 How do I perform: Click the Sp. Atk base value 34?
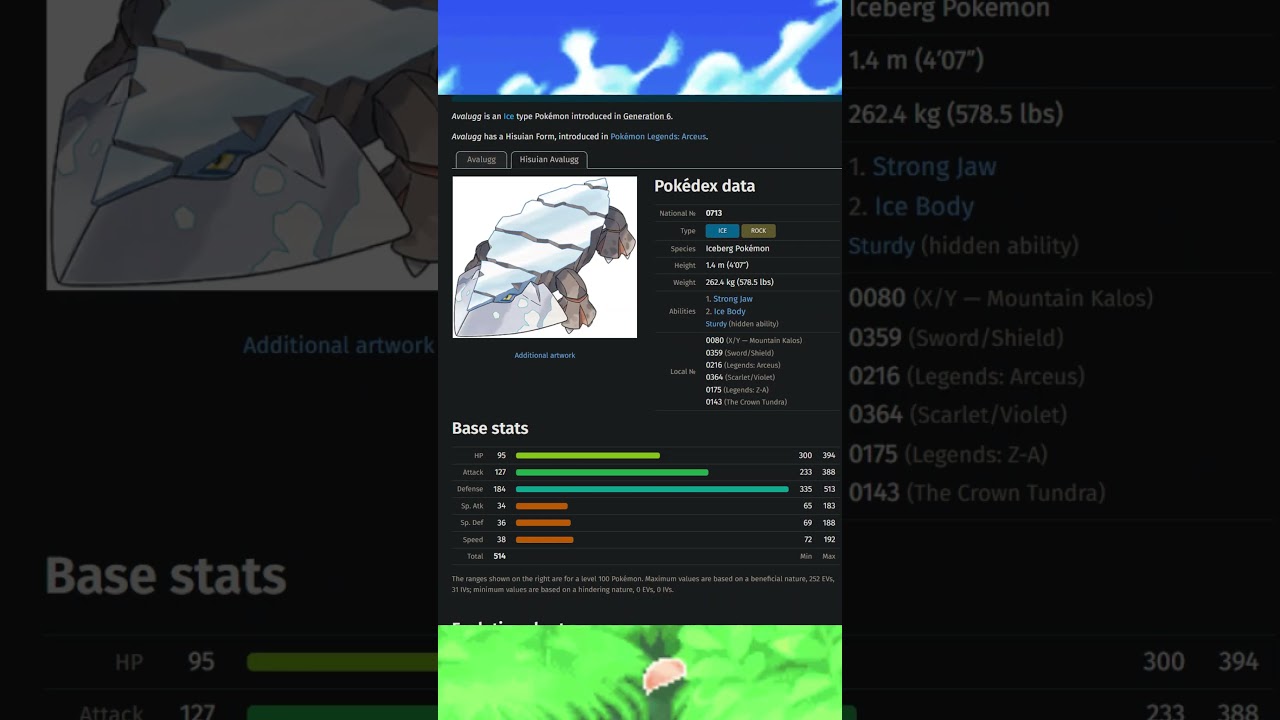coord(501,506)
